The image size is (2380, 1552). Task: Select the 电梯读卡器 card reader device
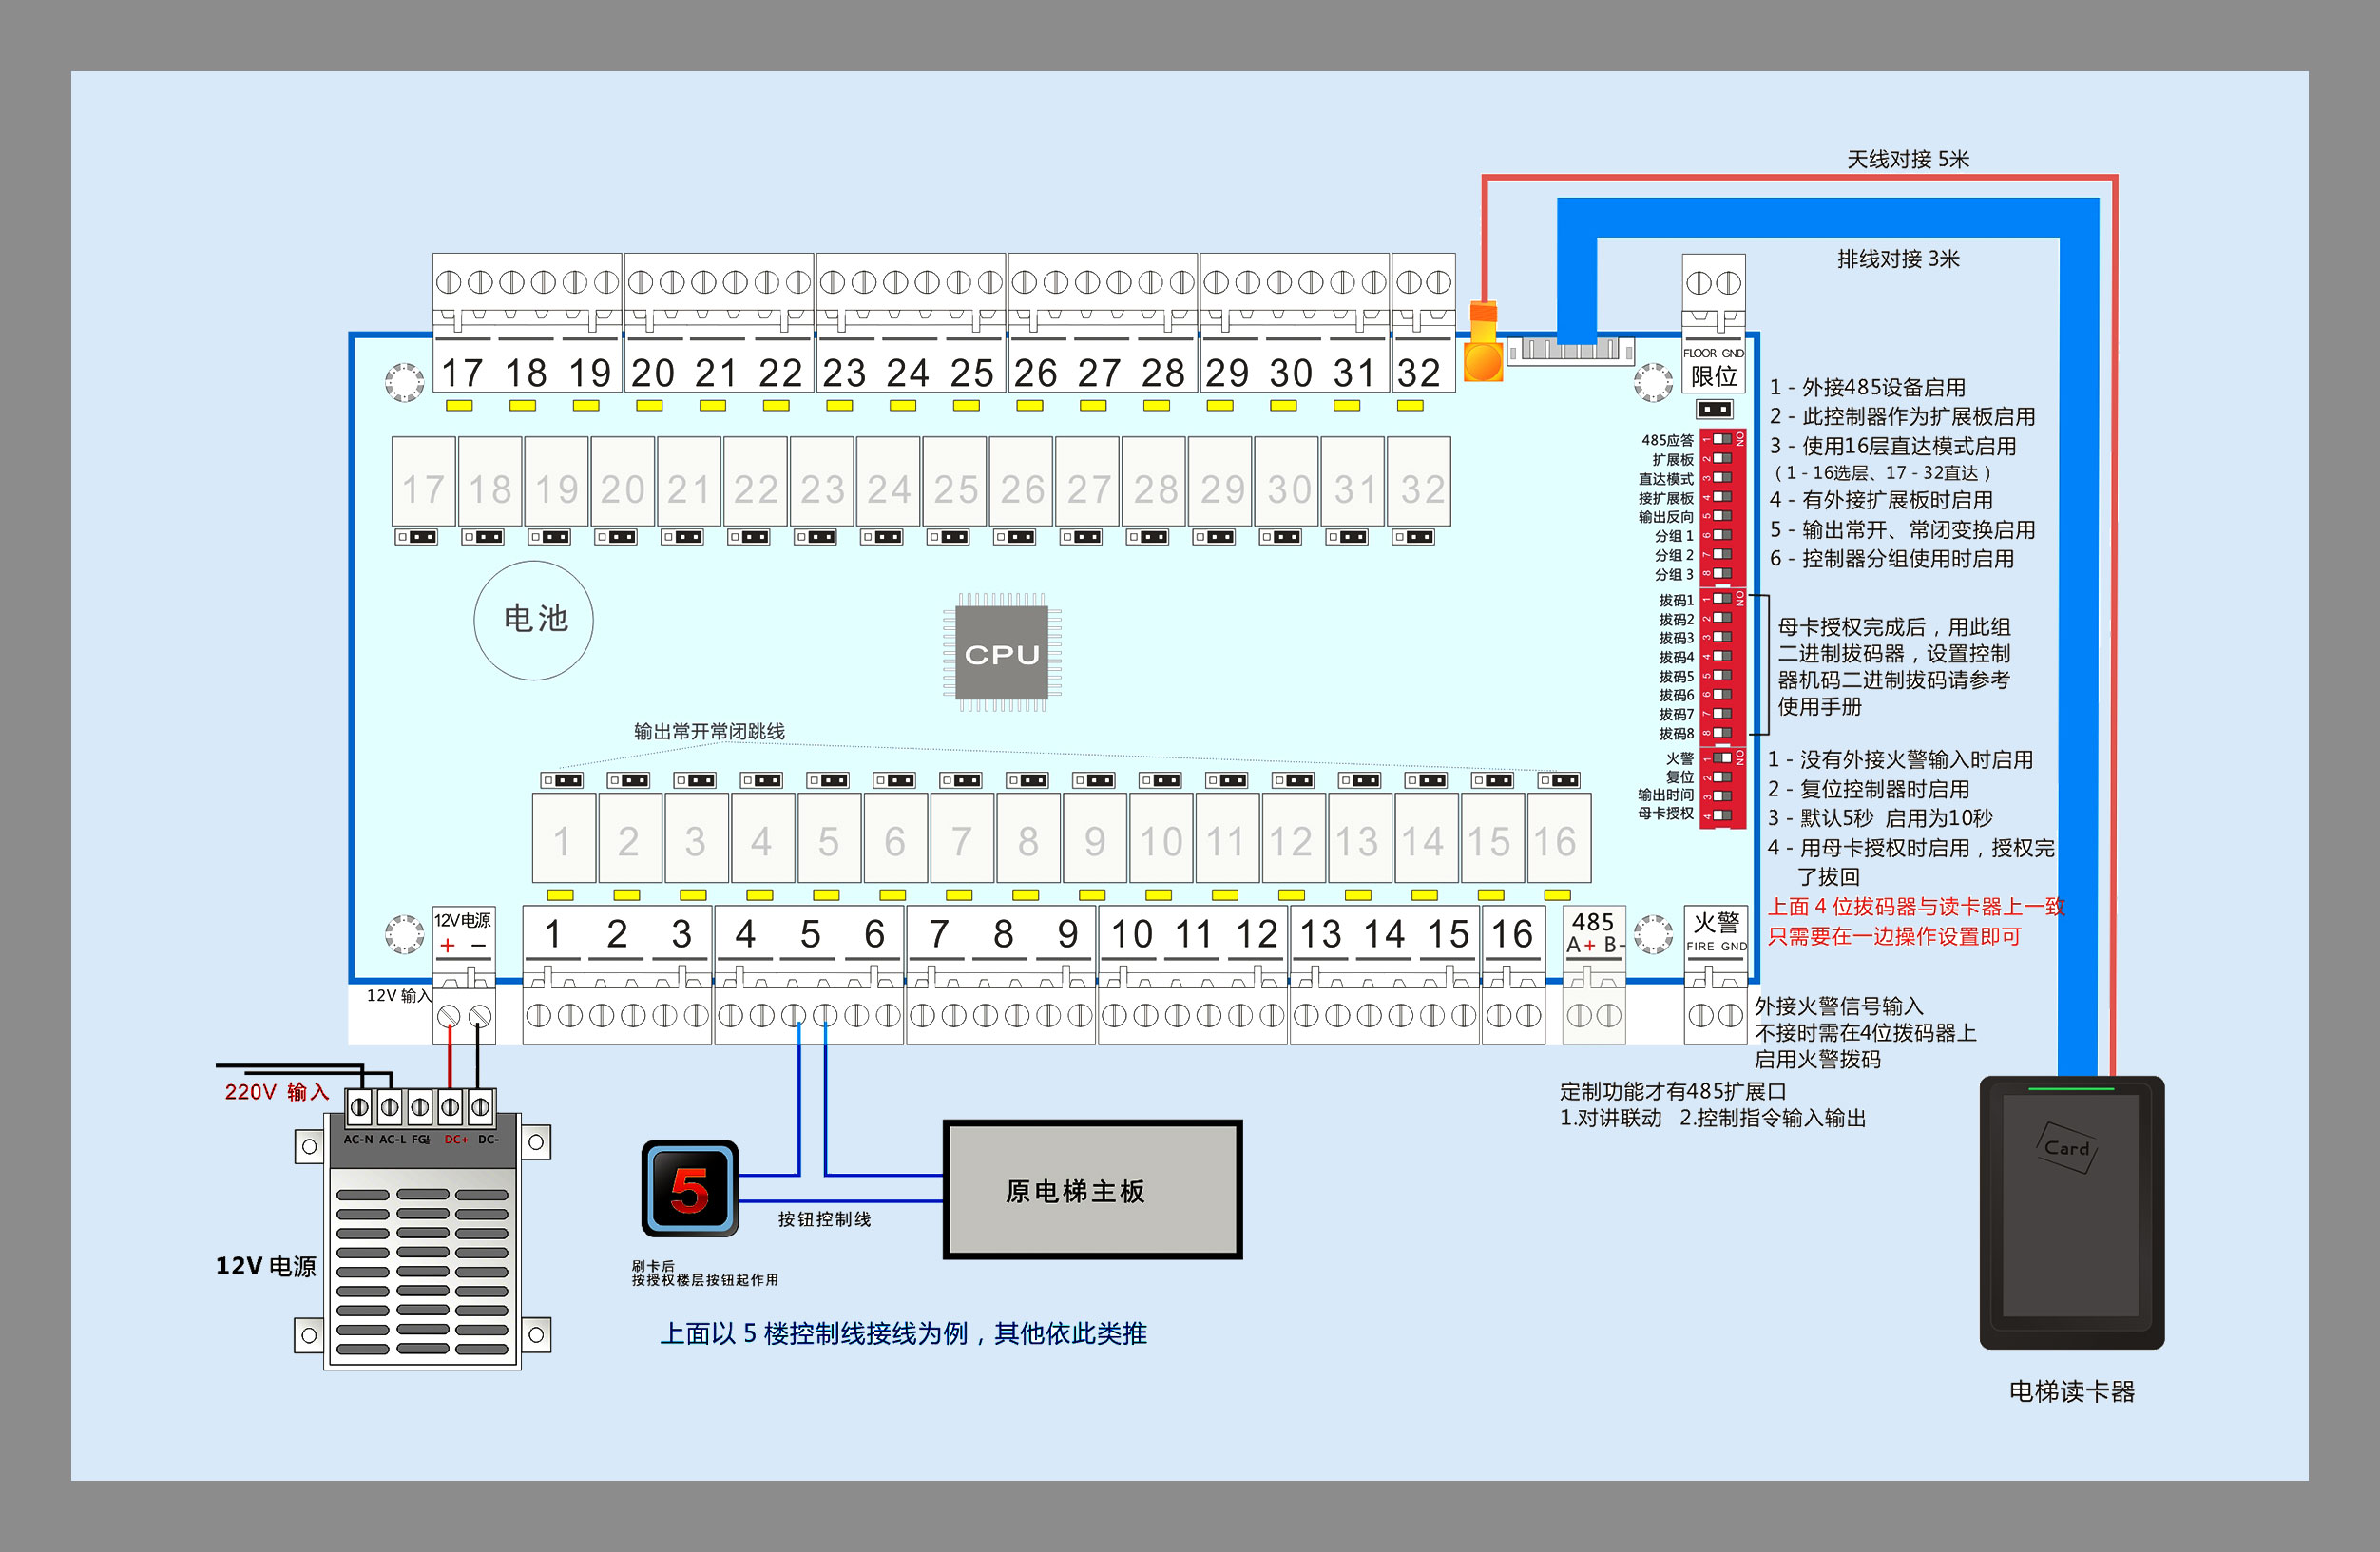[2071, 1212]
